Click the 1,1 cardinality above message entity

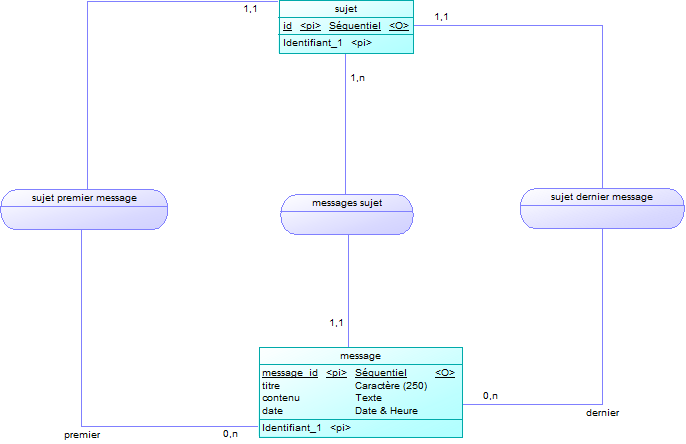pyautogui.click(x=336, y=322)
